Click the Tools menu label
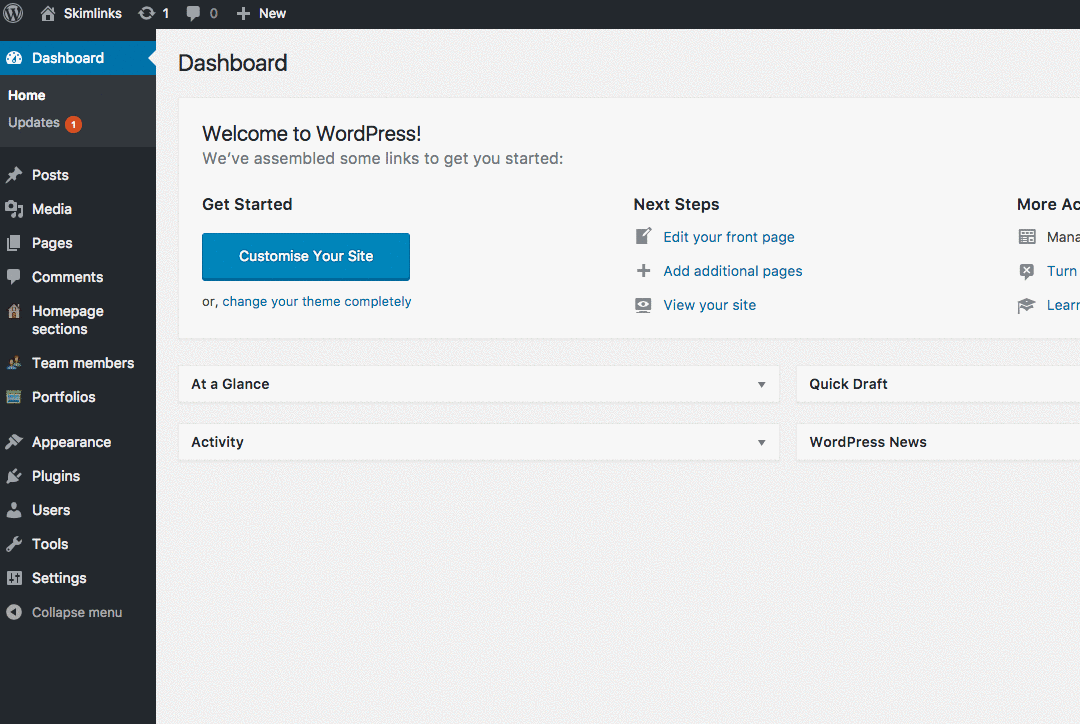1080x724 pixels. pos(50,544)
